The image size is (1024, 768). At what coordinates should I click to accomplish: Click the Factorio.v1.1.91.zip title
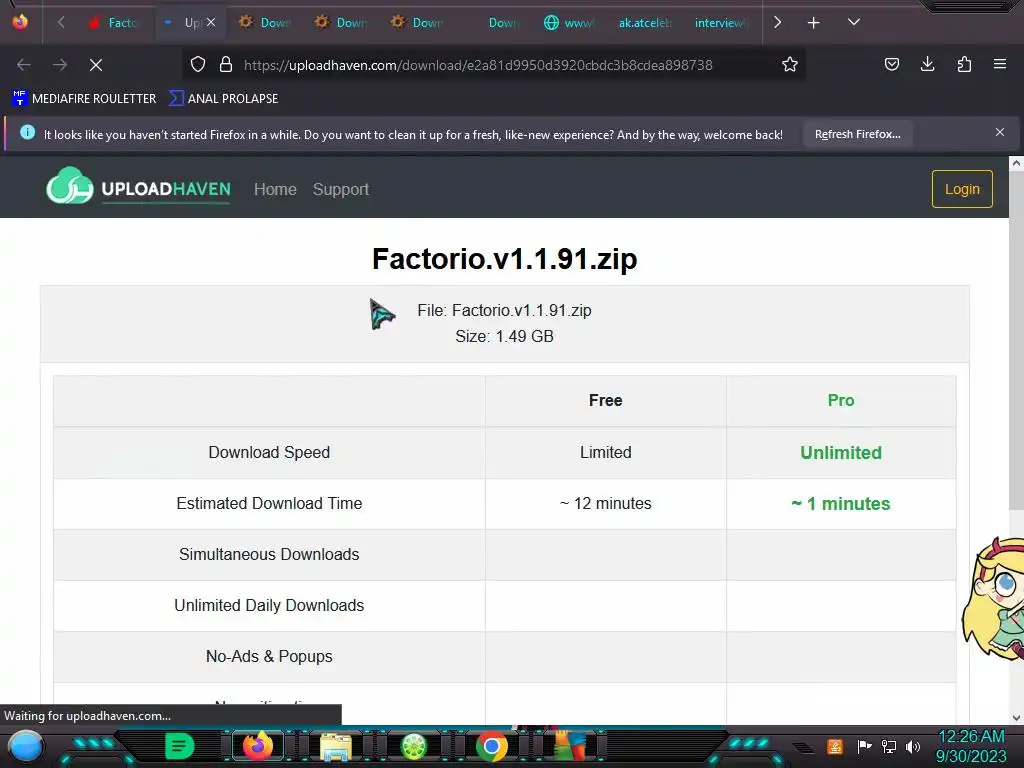pyautogui.click(x=504, y=259)
